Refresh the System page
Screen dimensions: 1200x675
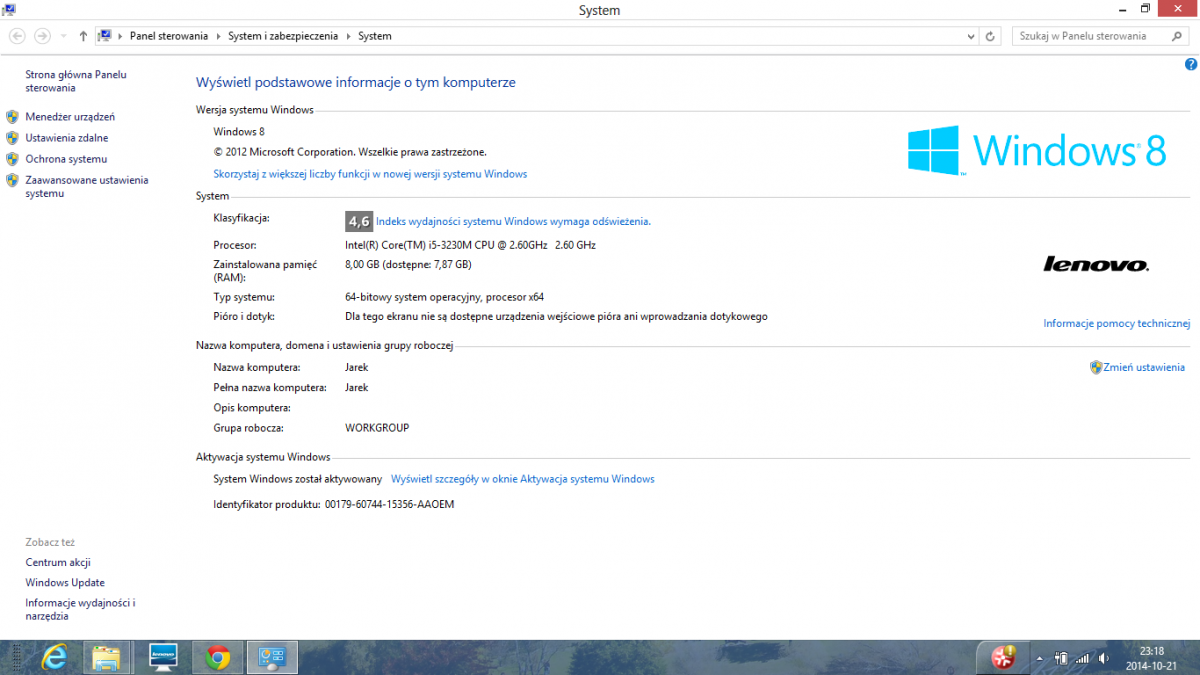[x=991, y=36]
